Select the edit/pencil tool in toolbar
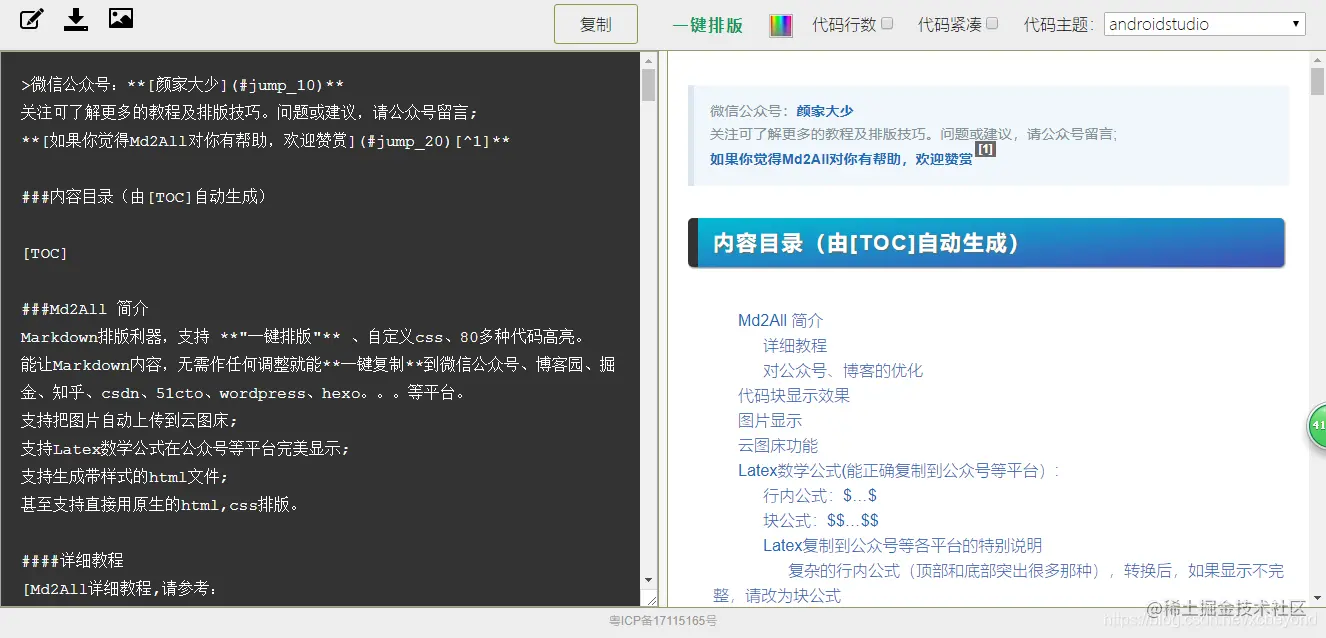Screen dimensions: 1326x638 31,18
